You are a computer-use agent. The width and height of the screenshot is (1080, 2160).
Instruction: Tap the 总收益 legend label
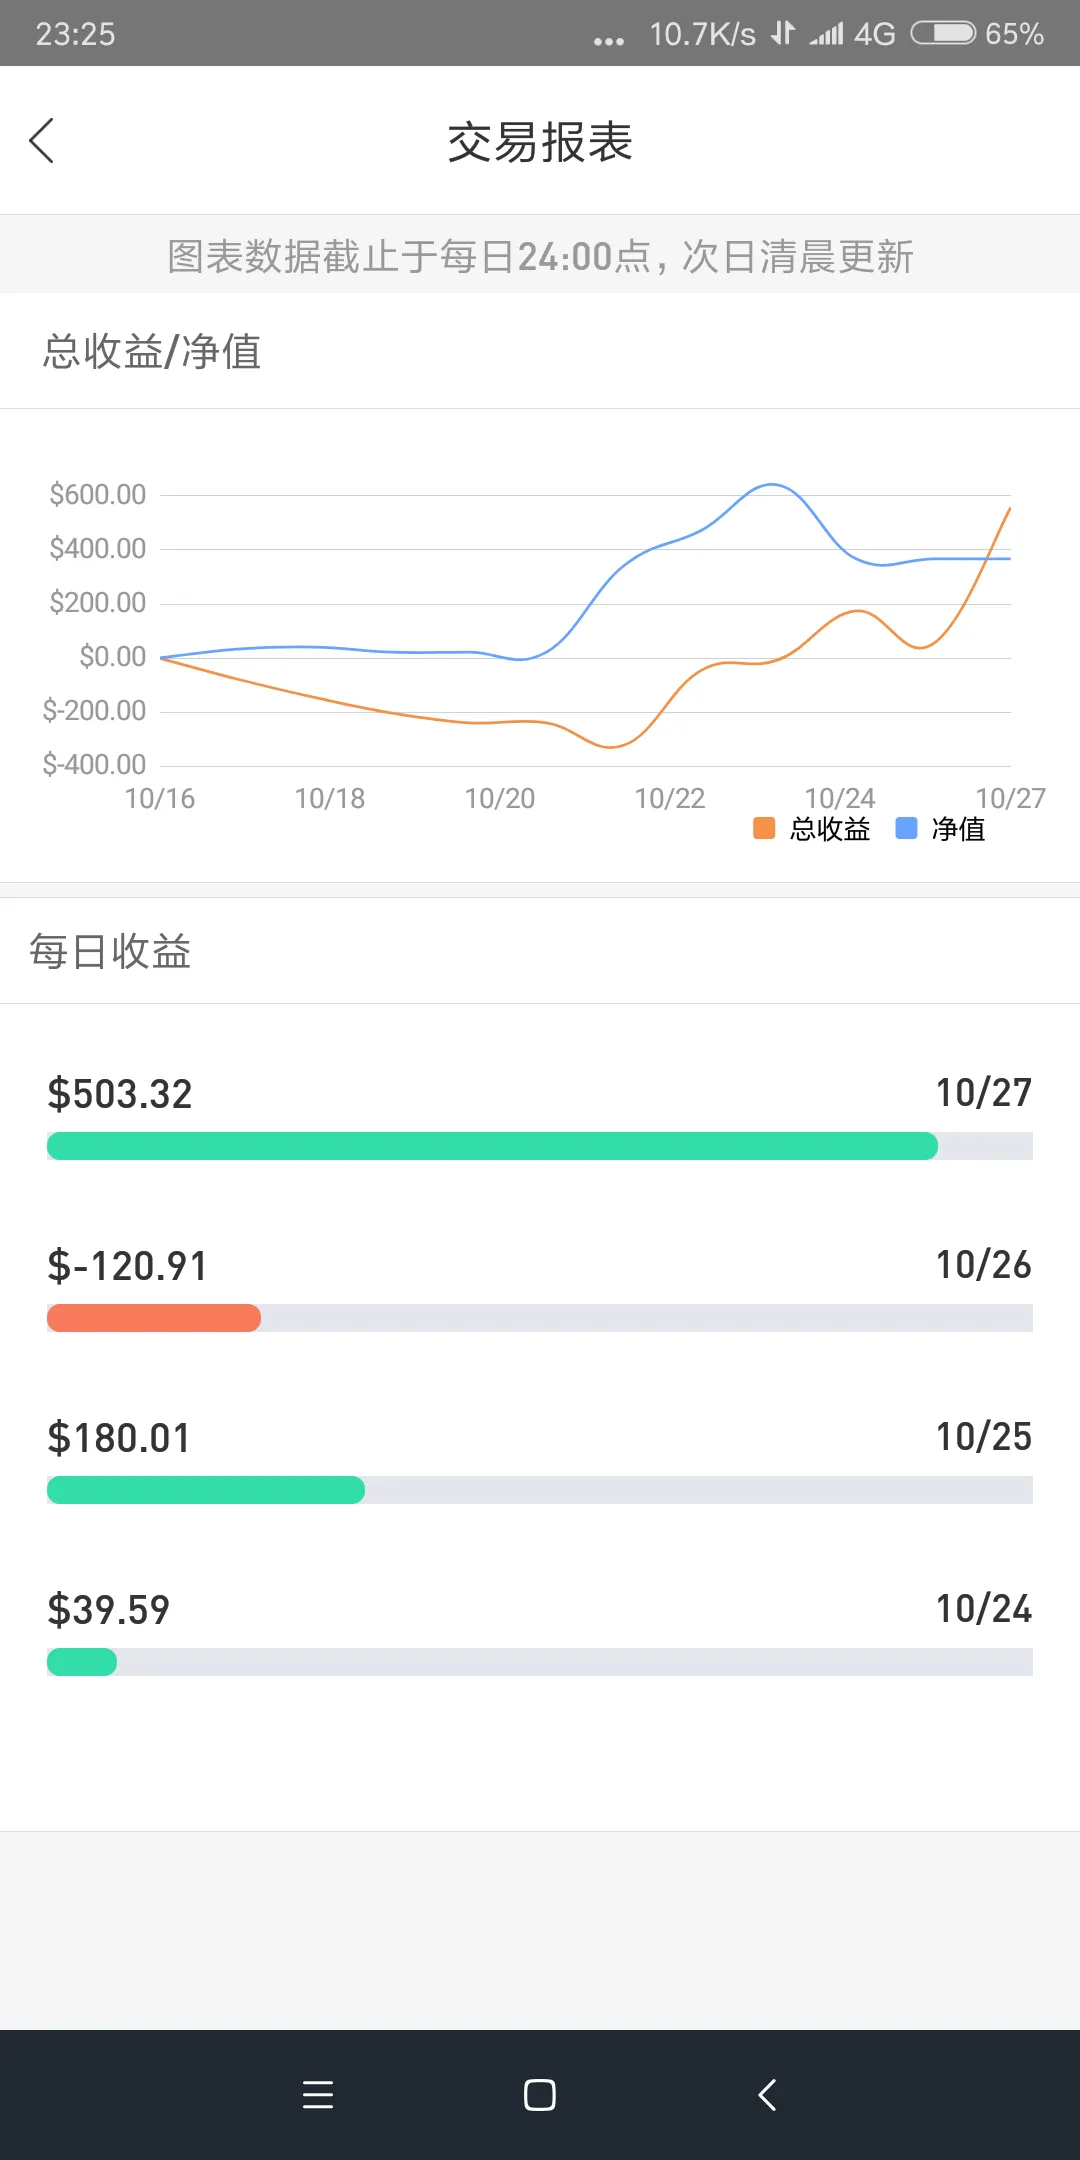830,829
